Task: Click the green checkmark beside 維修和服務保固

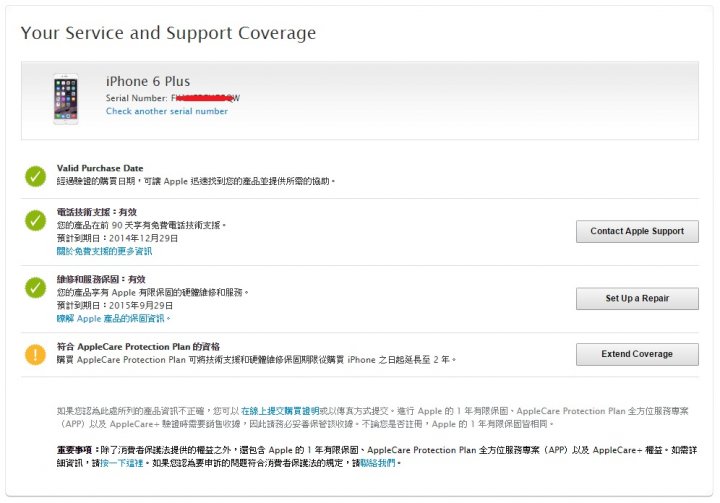Action: [x=35, y=288]
